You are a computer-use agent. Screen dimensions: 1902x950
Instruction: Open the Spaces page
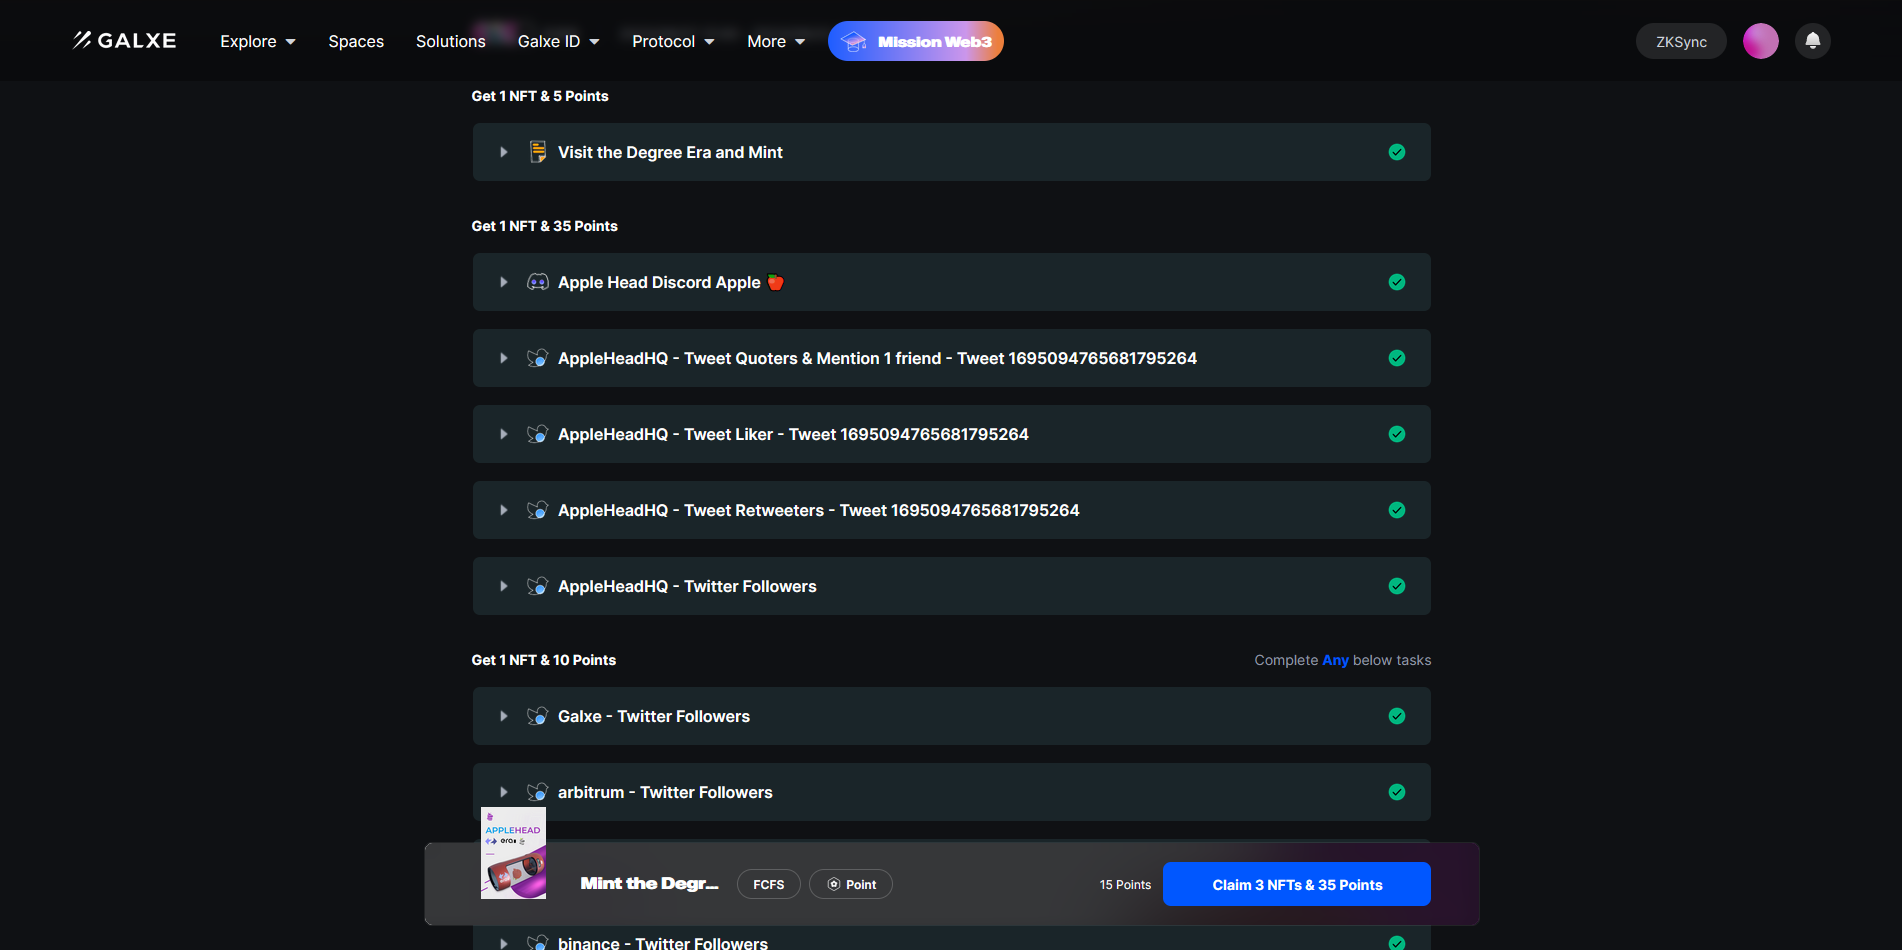356,41
